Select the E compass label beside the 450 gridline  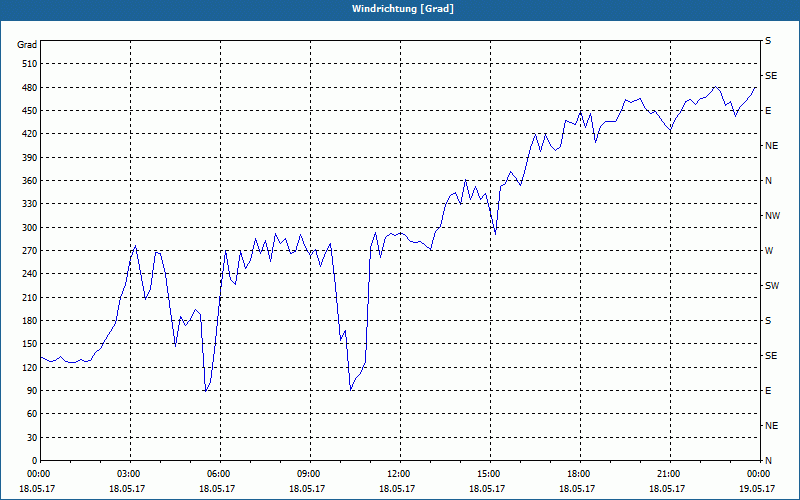[x=768, y=111]
